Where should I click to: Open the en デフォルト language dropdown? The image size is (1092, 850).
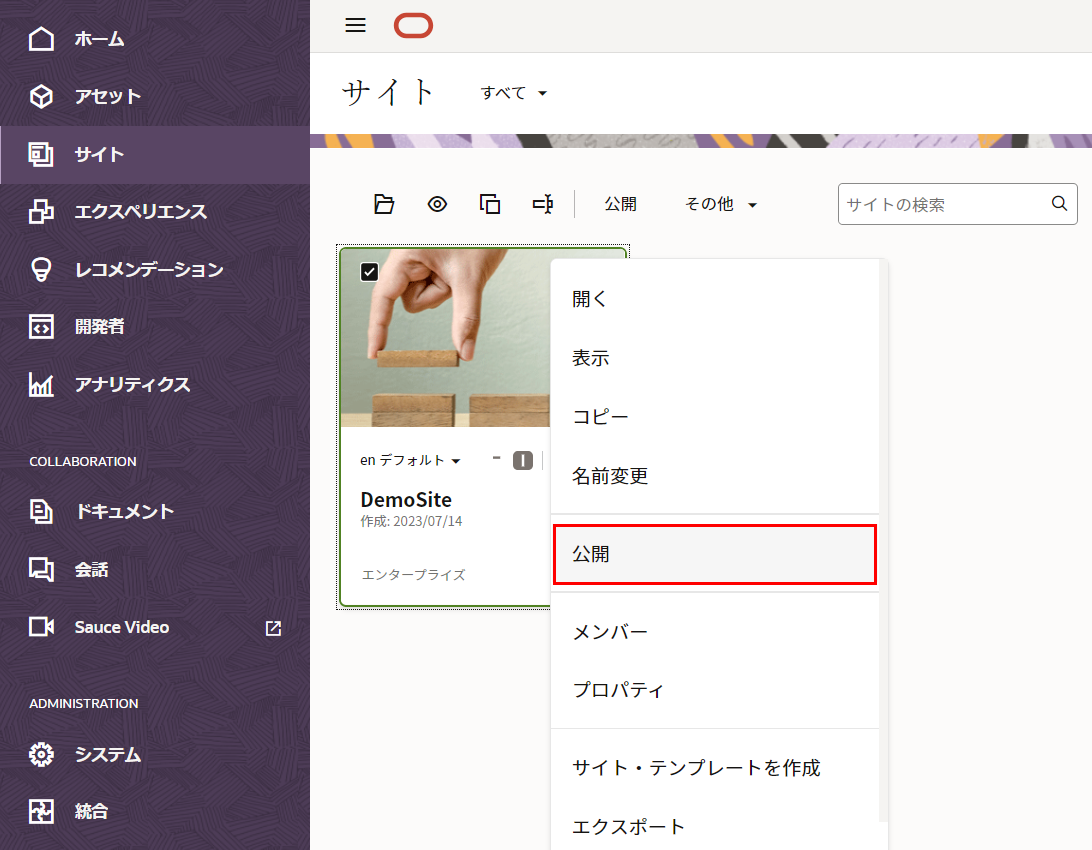pos(410,460)
